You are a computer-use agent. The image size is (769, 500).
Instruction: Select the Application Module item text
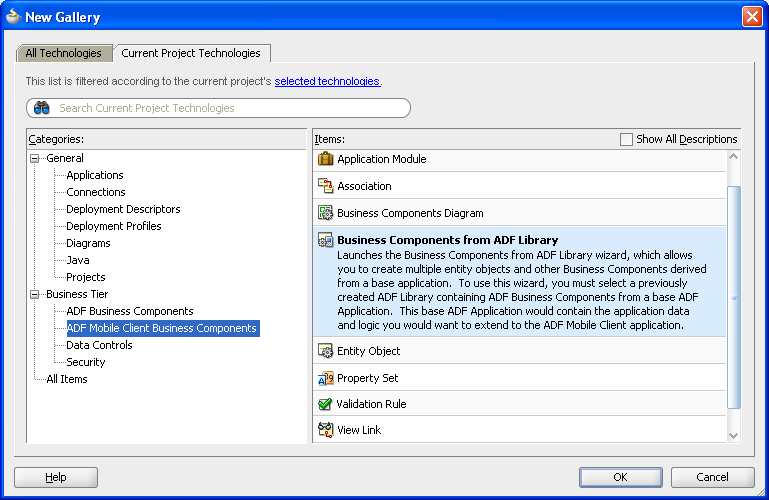coord(382,159)
